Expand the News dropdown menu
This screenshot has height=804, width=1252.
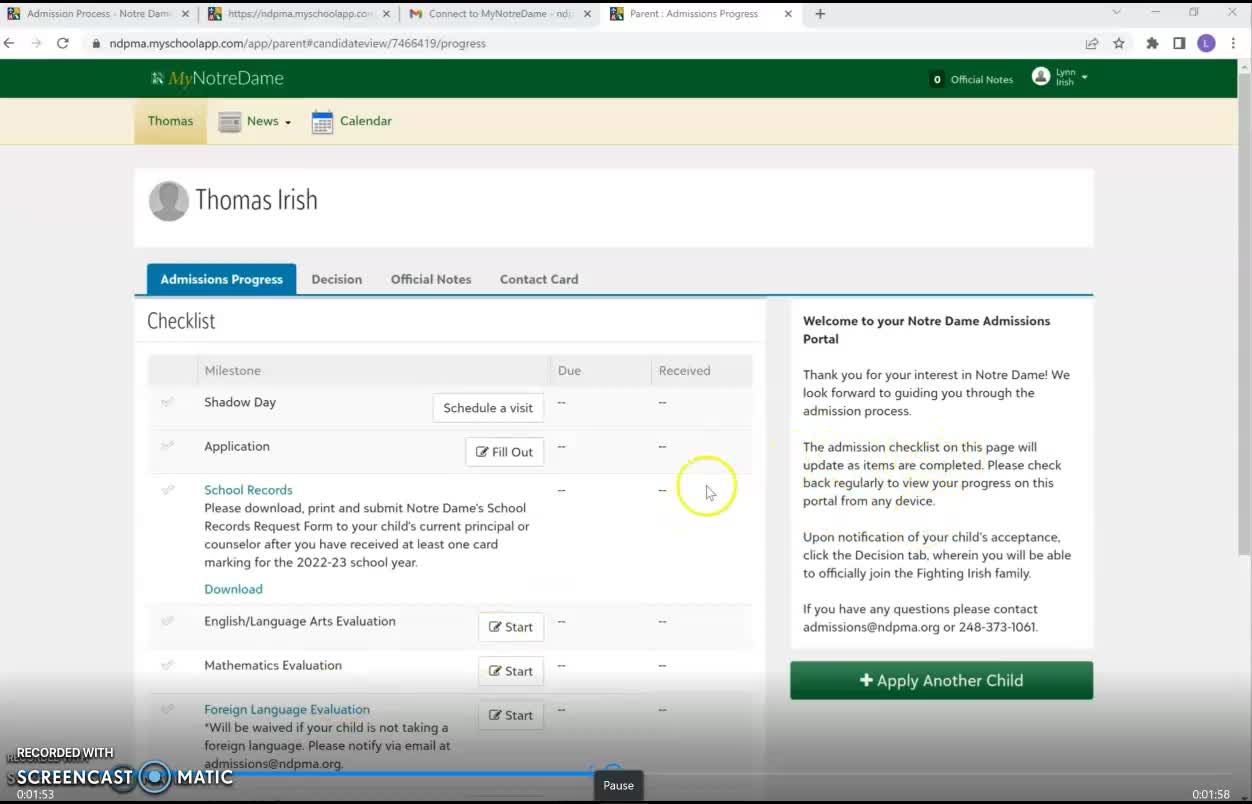coord(287,122)
